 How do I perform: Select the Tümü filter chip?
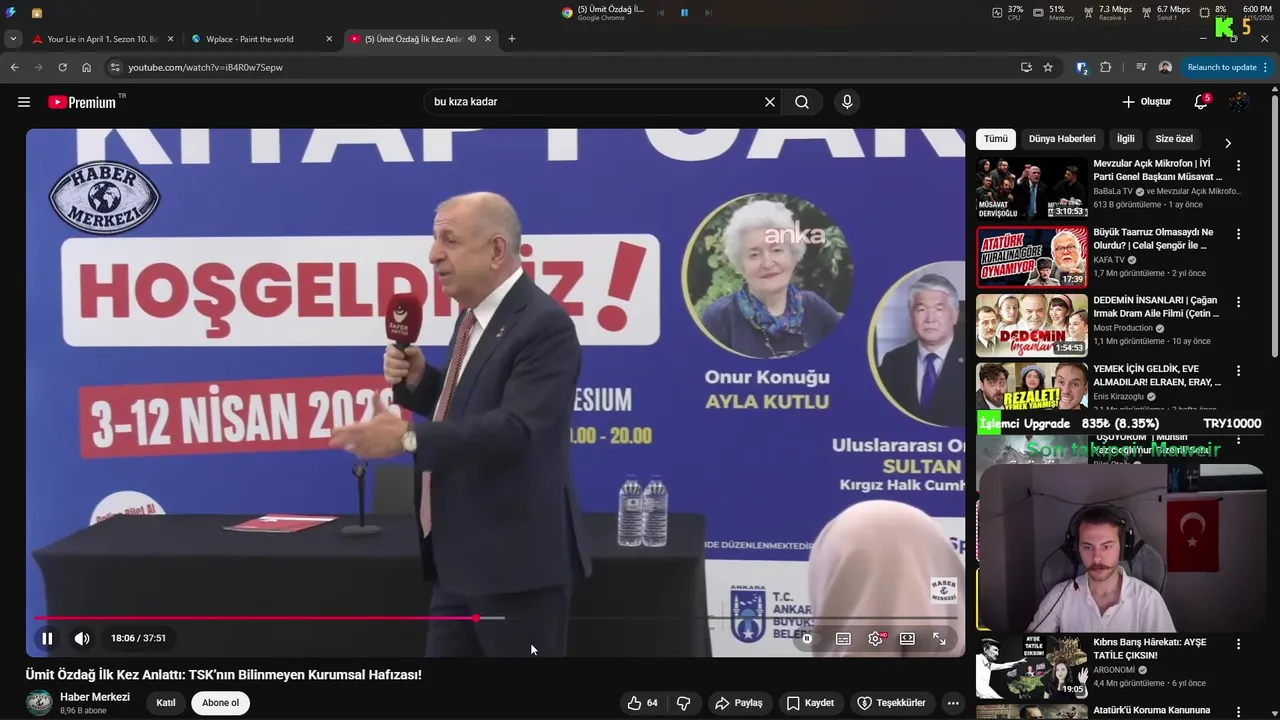[x=996, y=139]
